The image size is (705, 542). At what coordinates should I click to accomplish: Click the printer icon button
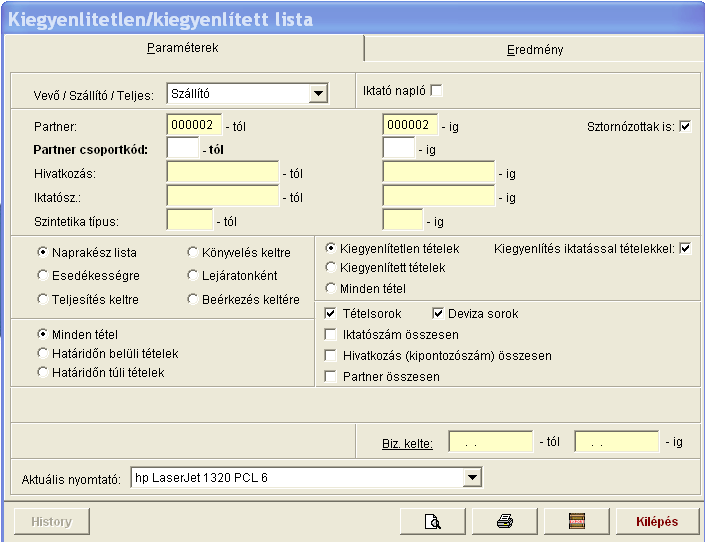pos(504,521)
